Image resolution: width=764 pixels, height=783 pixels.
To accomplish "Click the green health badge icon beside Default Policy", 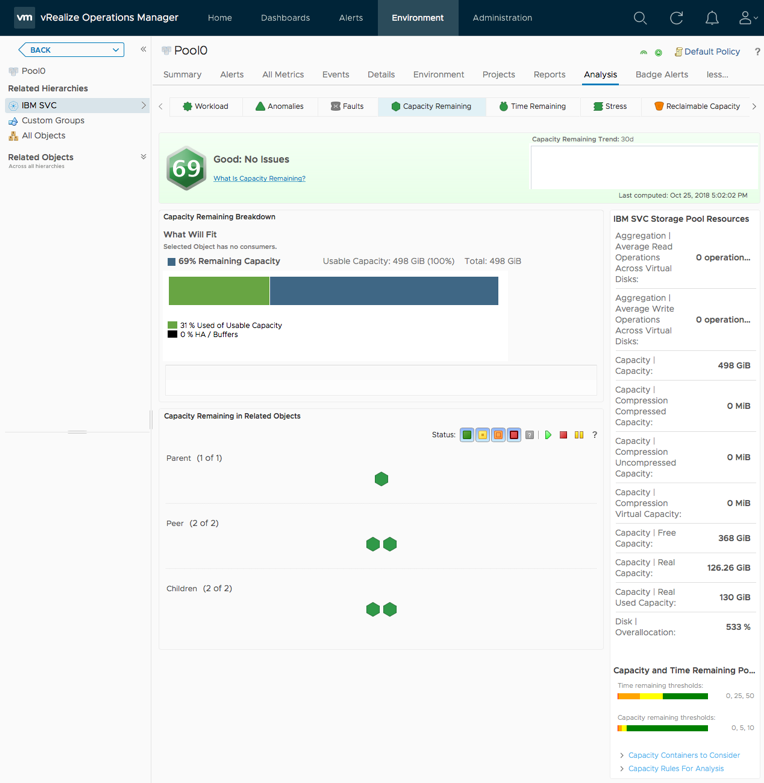I will [659, 52].
